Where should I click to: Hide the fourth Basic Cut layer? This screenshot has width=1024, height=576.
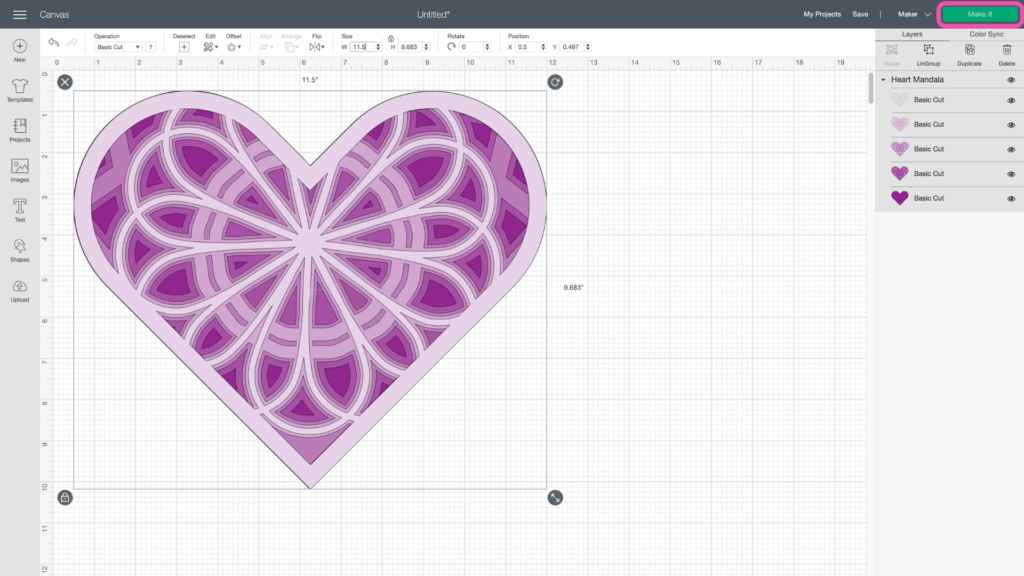(x=1011, y=174)
